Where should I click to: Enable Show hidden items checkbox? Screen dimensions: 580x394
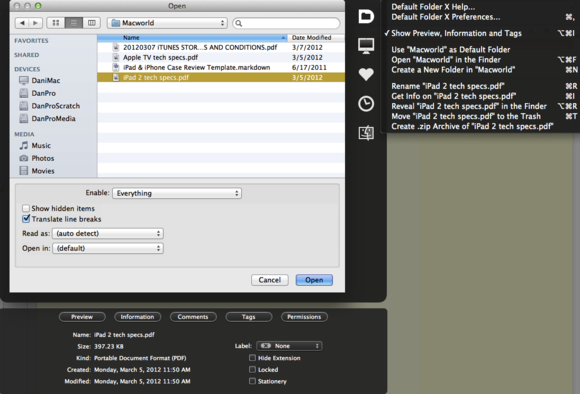[26, 208]
